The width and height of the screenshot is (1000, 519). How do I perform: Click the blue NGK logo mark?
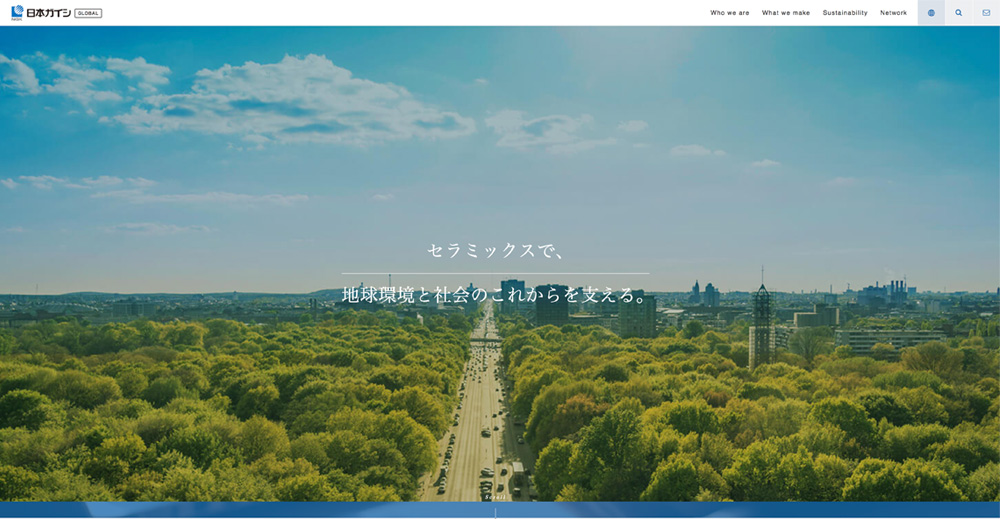(x=17, y=12)
